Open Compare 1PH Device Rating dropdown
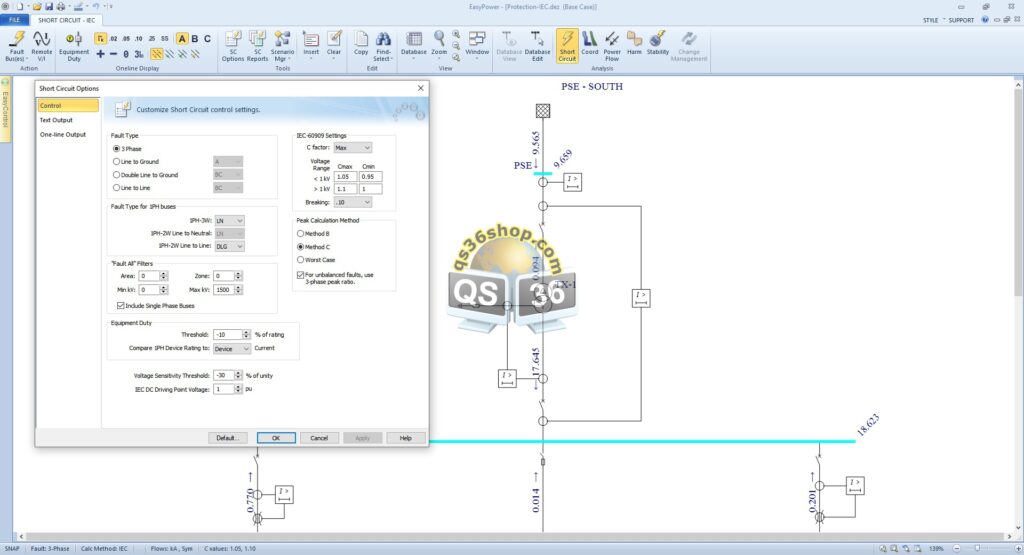Image resolution: width=1024 pixels, height=555 pixels. [232, 349]
